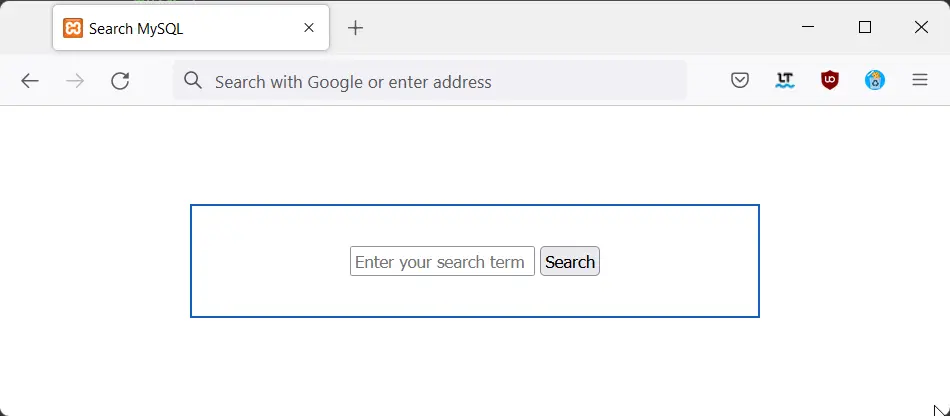Click the blue circular recycle-bin extension icon
Screen dimensions: 950x416
[x=875, y=80]
